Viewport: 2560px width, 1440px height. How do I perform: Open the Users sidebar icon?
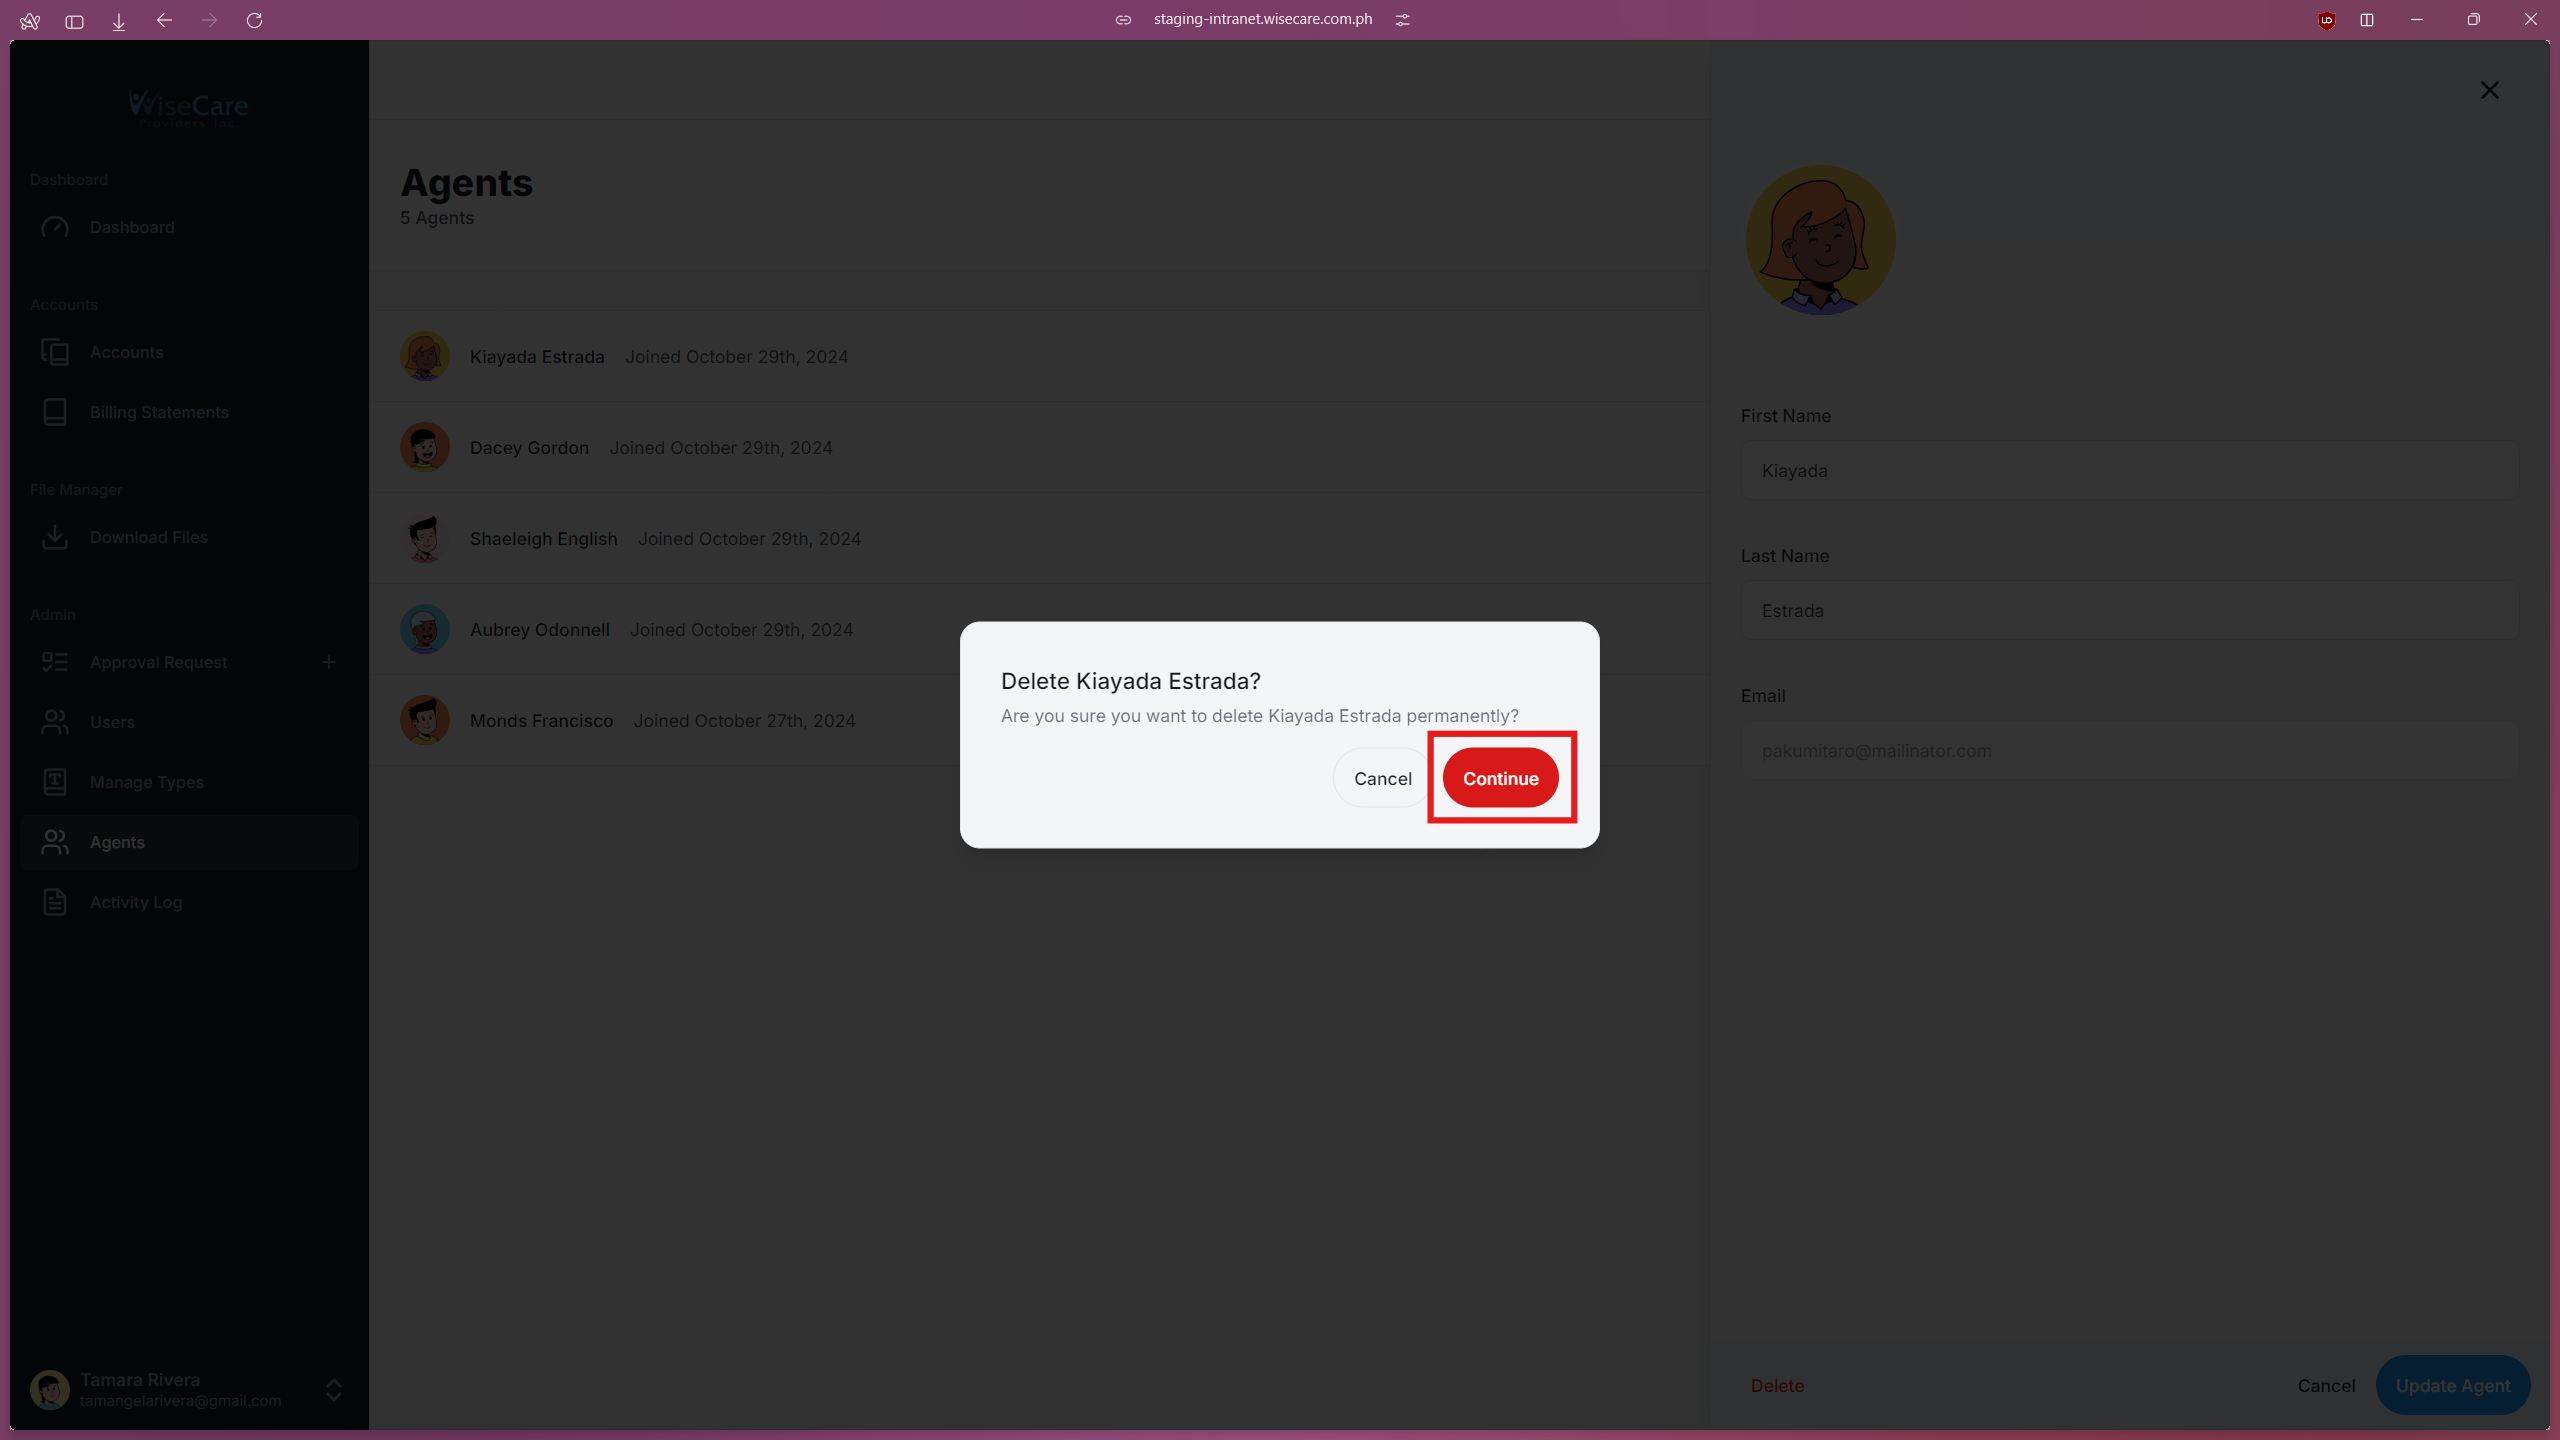55,722
